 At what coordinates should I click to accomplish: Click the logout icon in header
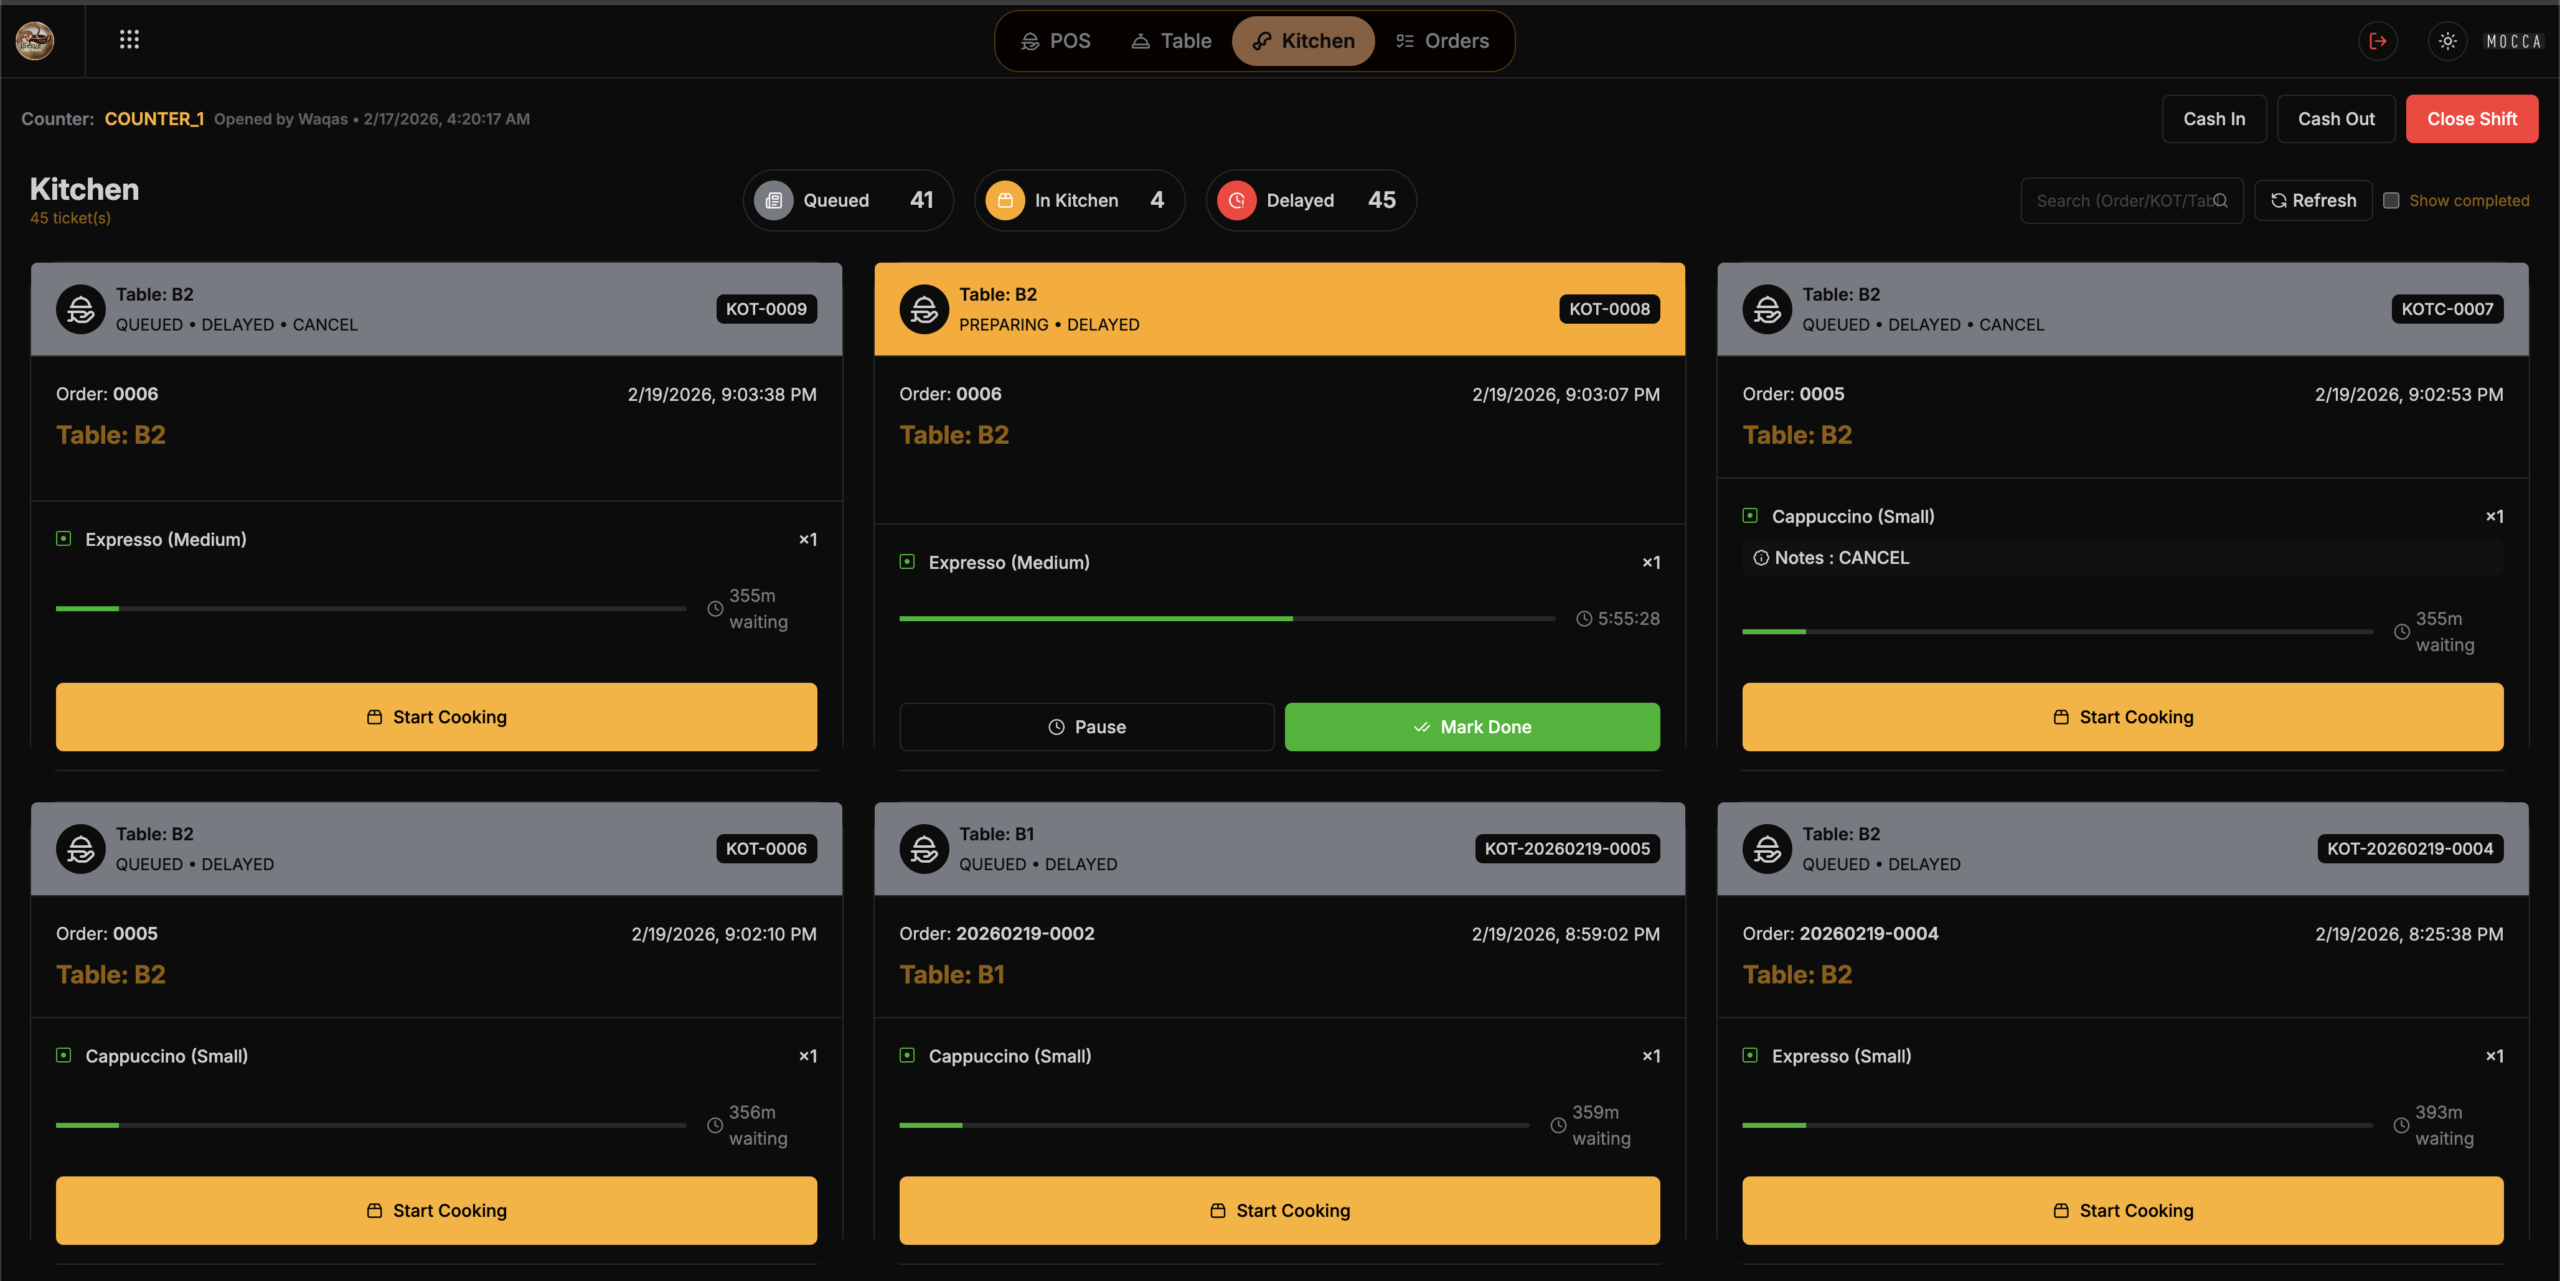point(2378,41)
